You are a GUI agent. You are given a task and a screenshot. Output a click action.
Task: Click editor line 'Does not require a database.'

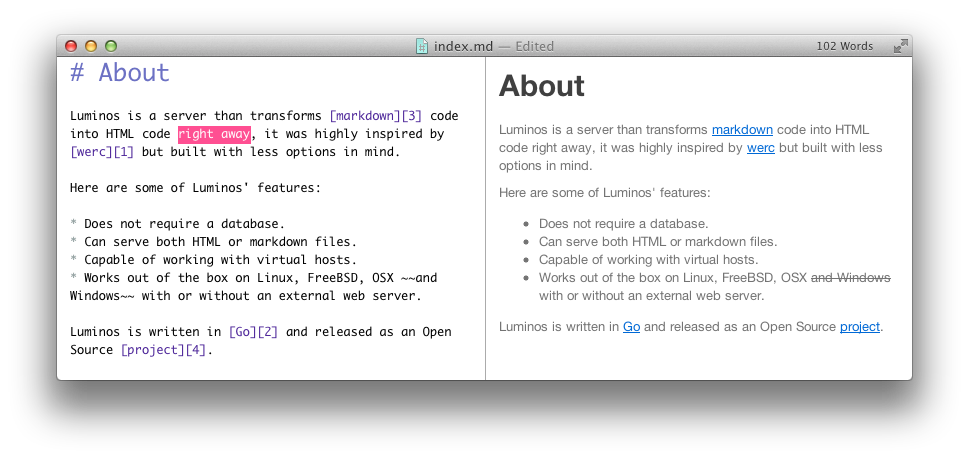click(185, 224)
